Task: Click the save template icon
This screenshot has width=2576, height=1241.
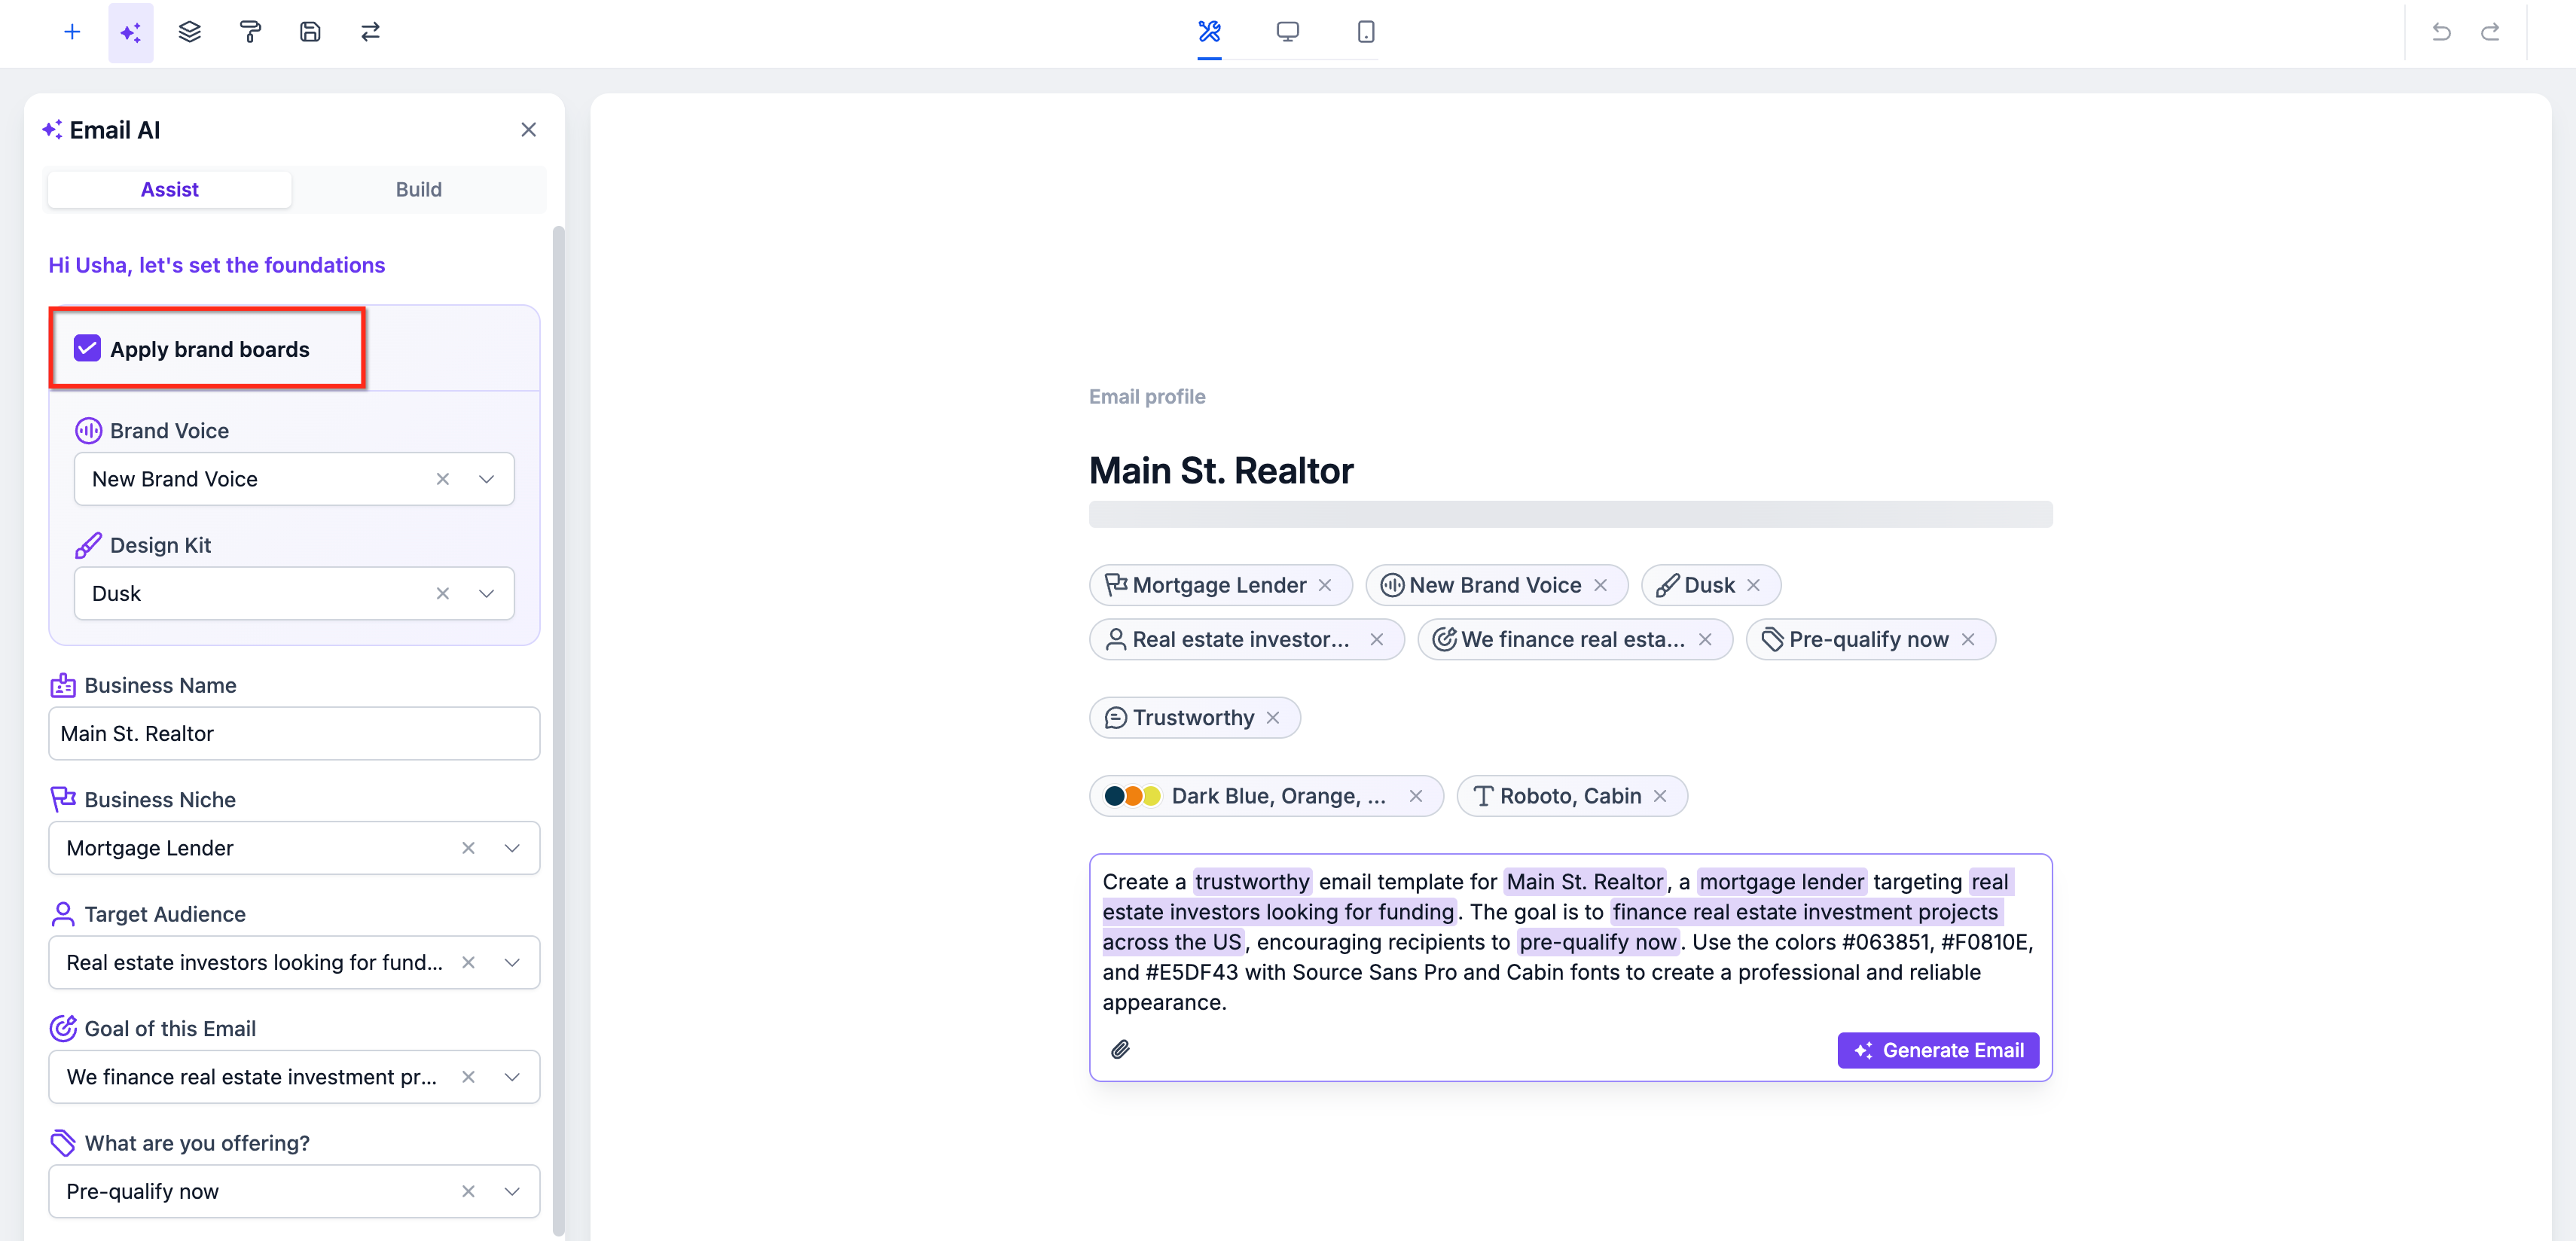Action: [310, 32]
